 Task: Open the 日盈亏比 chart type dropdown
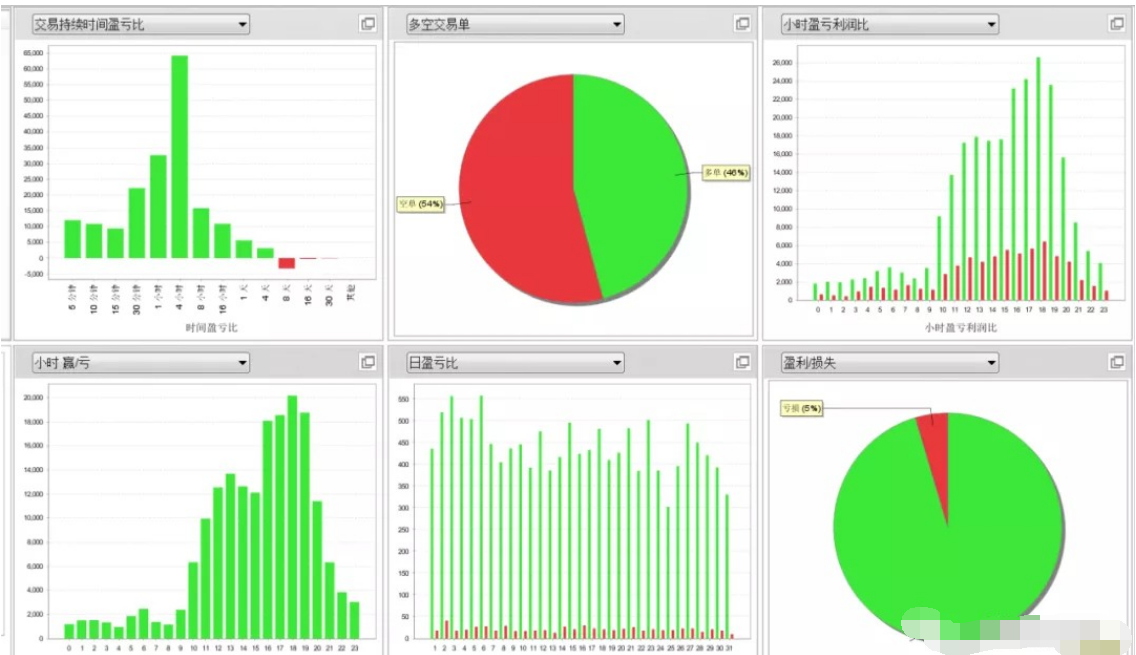[x=616, y=362]
